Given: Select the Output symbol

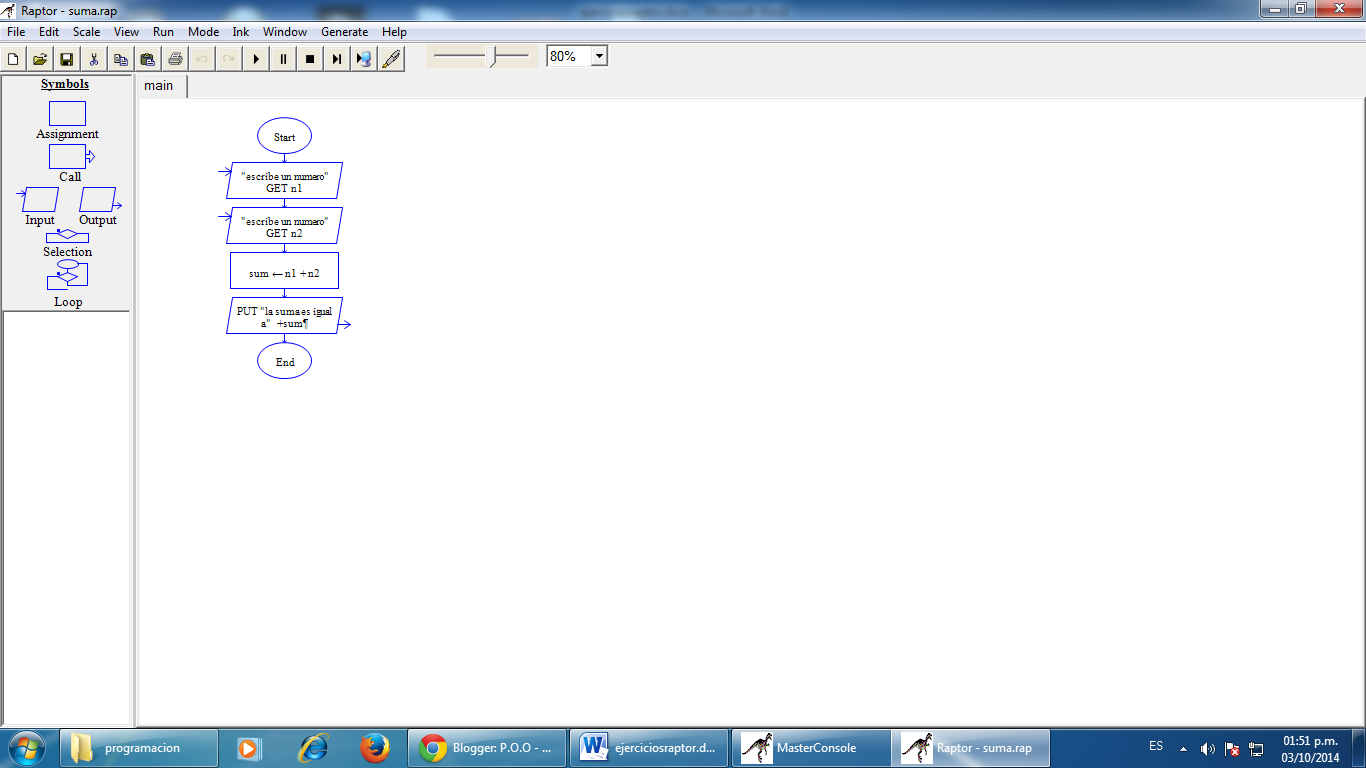Looking at the screenshot, I should coord(99,200).
